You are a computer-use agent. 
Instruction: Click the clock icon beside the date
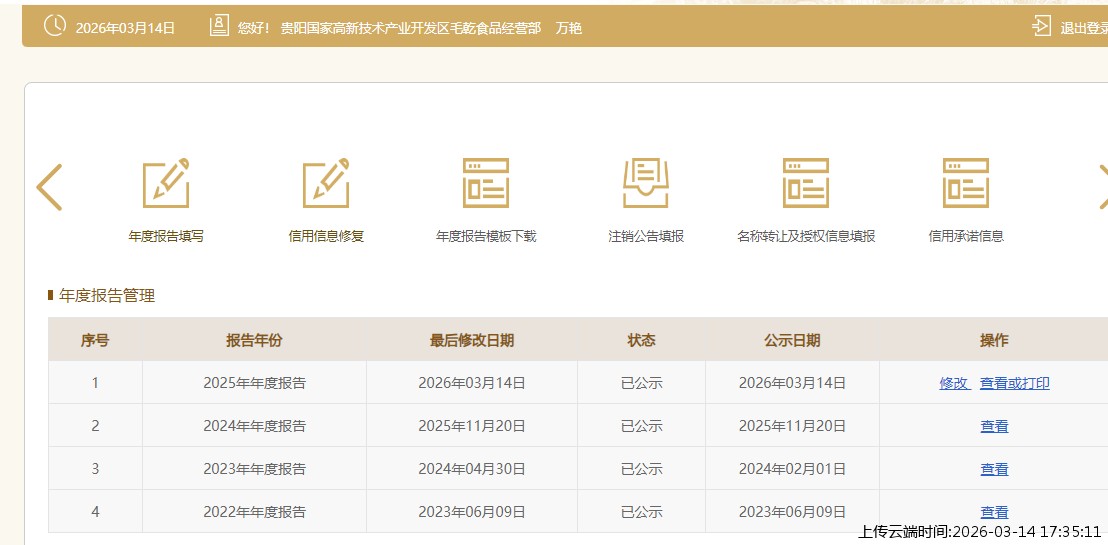(x=56, y=27)
